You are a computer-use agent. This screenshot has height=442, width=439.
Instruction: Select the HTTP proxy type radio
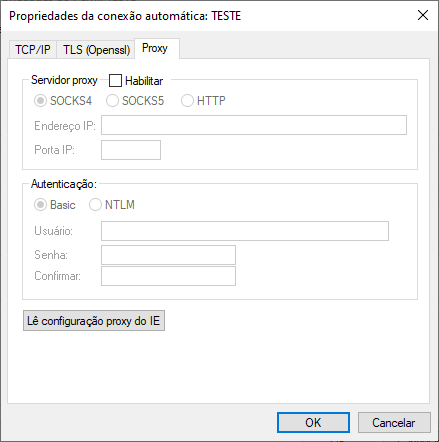coord(187,101)
